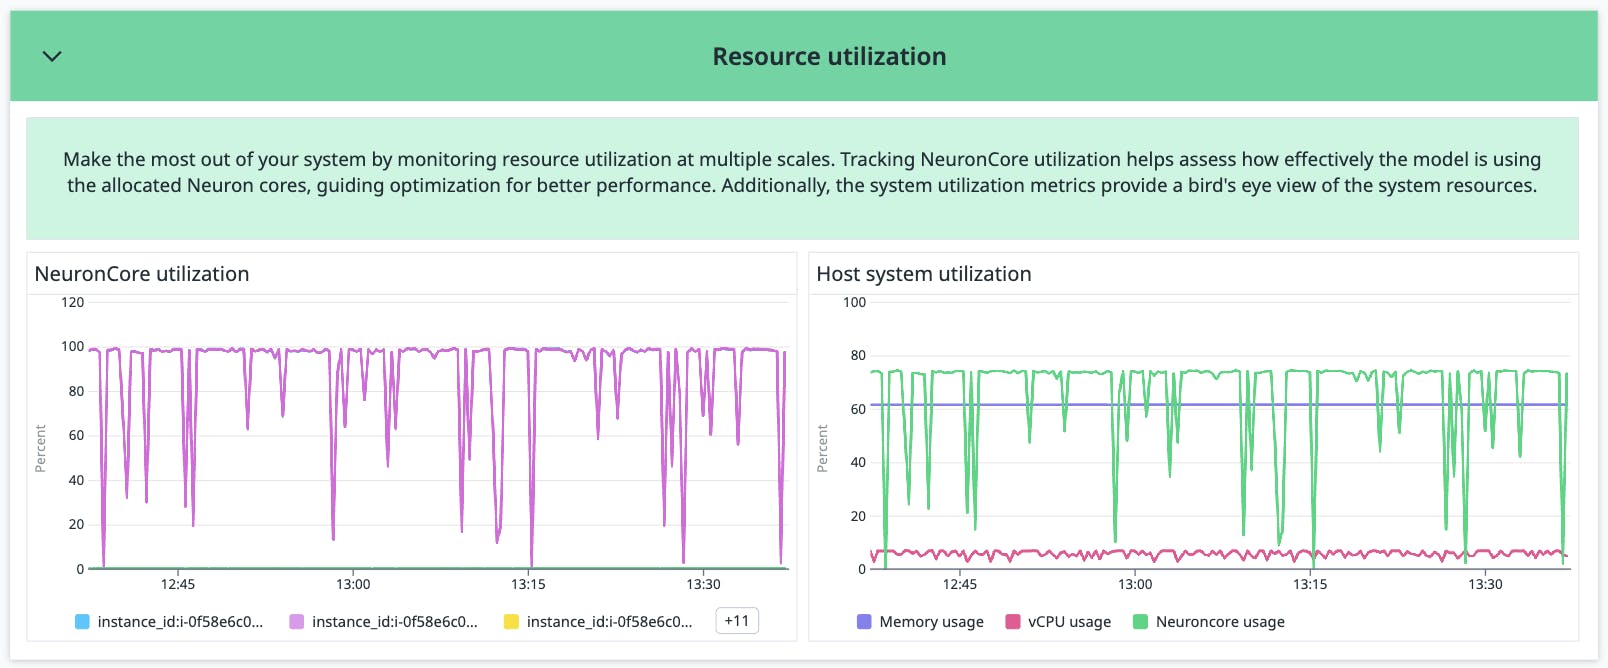Screen dimensions: 1608x668
Task: Click the Memory usage legend color square
Action: (x=864, y=622)
